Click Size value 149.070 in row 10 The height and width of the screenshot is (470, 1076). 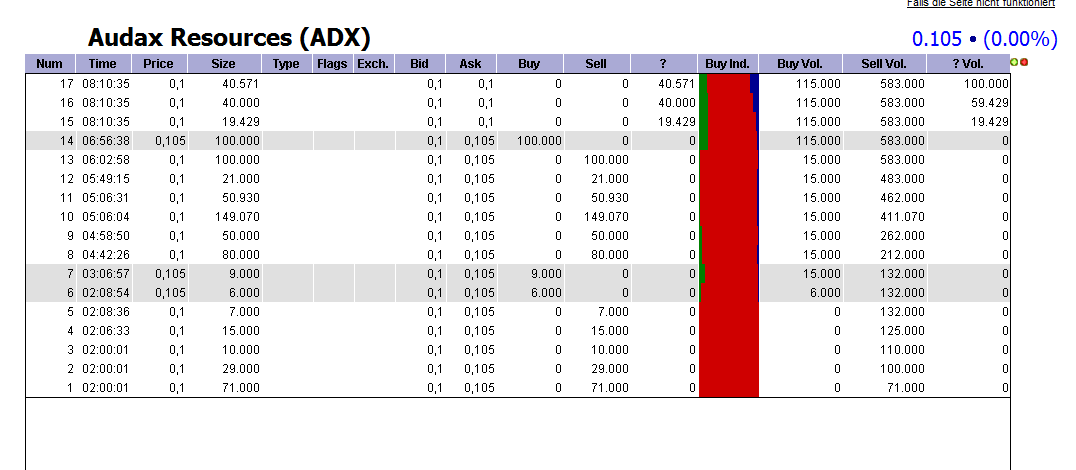[237, 217]
